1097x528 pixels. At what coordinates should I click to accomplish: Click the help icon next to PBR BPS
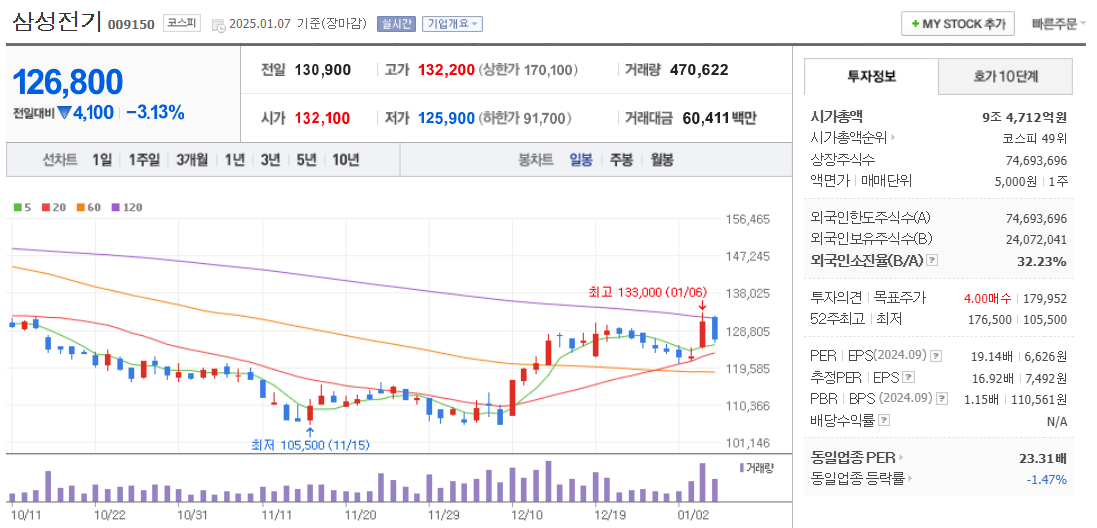[x=942, y=399]
